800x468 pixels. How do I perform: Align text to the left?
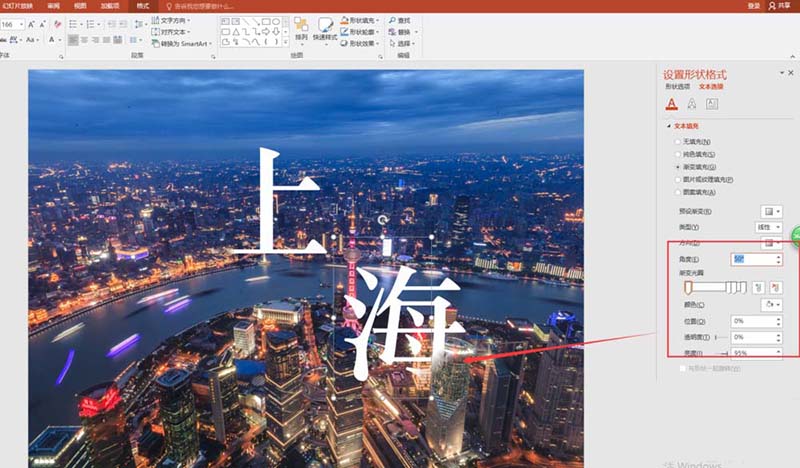click(x=73, y=39)
